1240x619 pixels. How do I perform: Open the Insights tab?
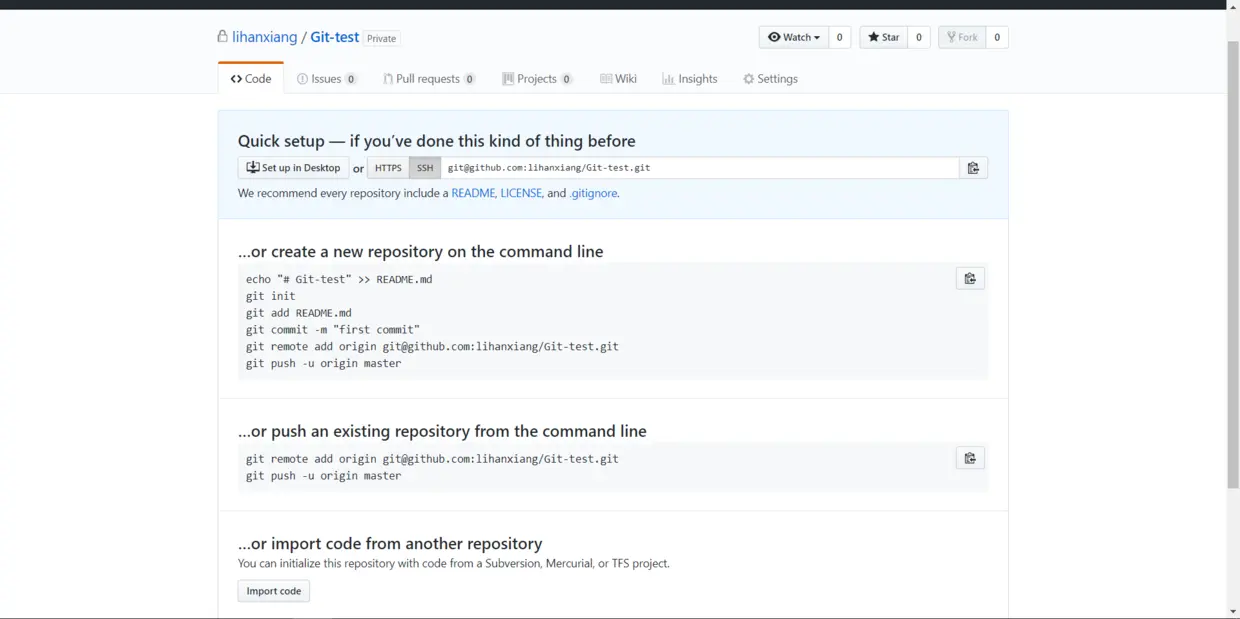(690, 79)
